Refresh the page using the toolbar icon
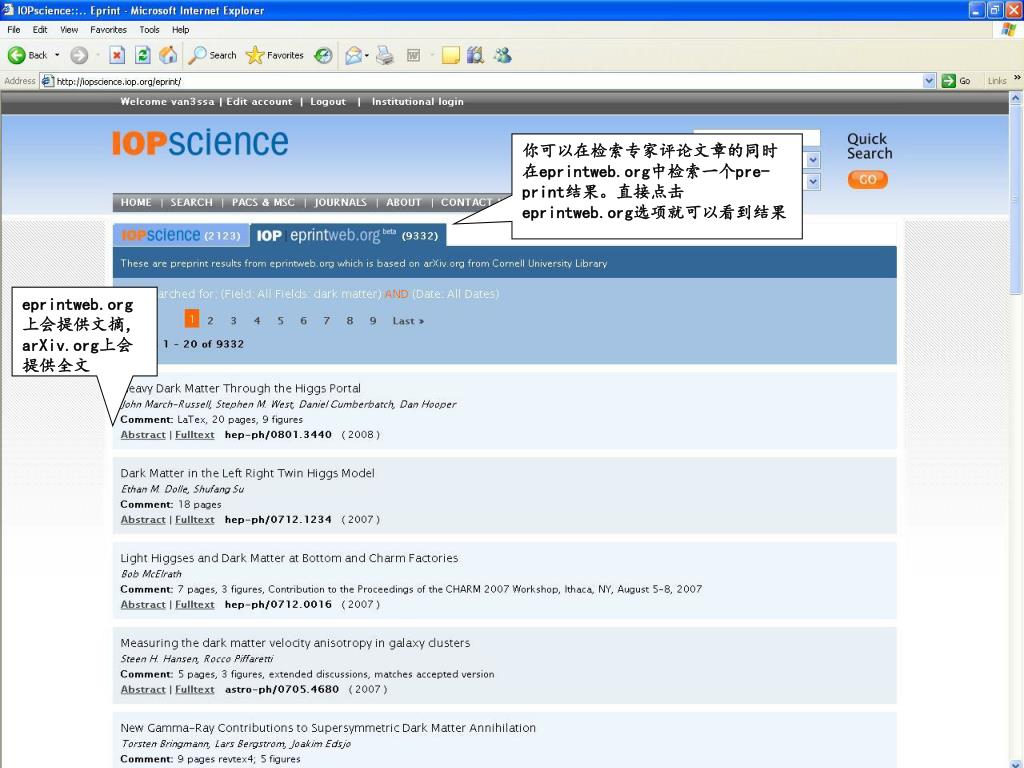This screenshot has height=768, width=1024. coord(142,56)
